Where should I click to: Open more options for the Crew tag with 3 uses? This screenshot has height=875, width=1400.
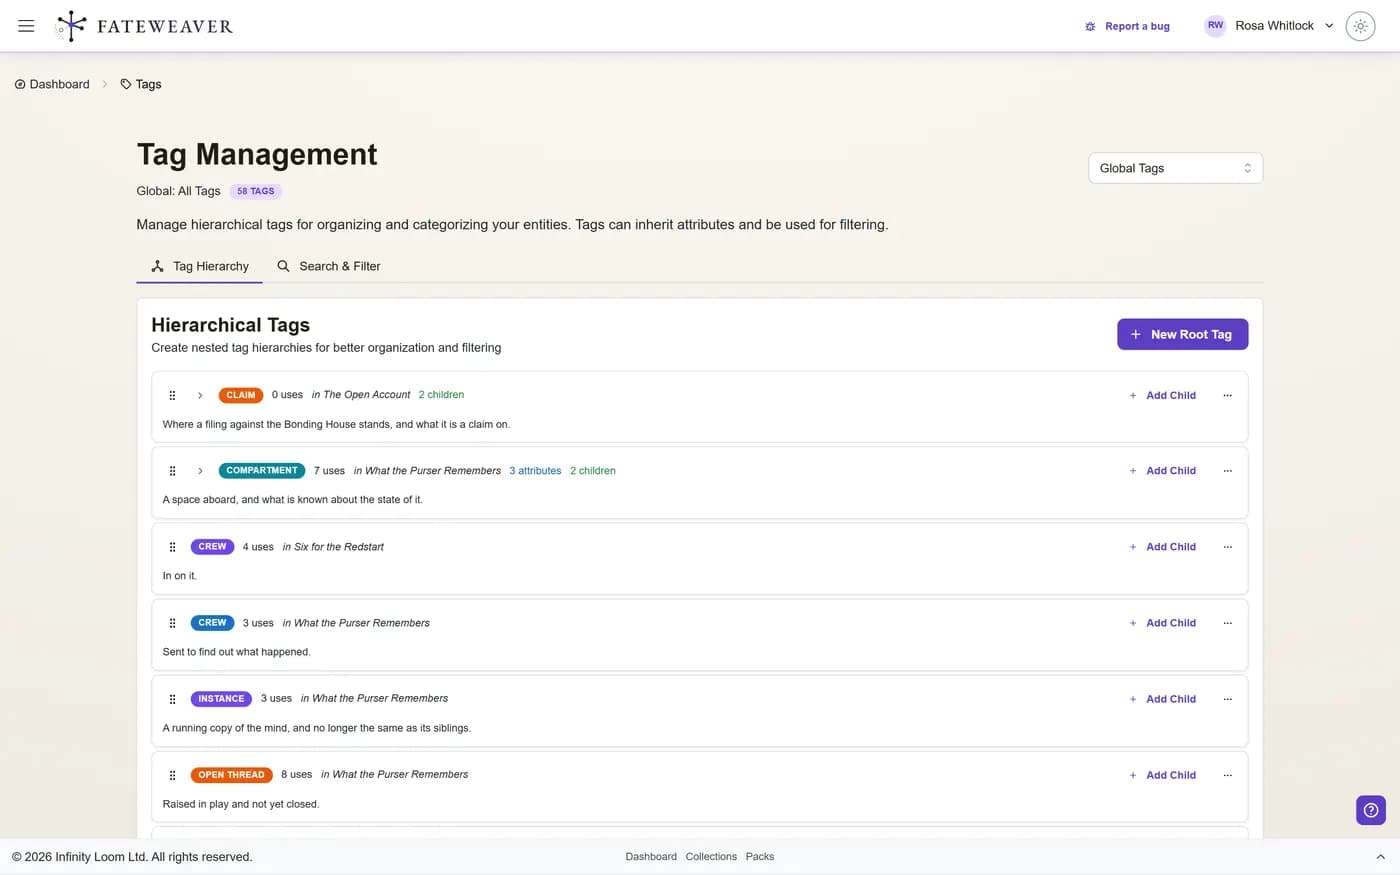tap(1228, 623)
